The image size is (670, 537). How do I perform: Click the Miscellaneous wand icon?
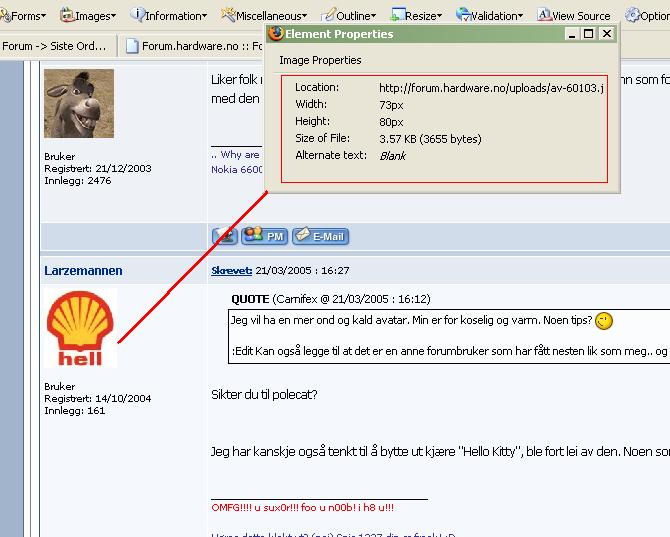[x=228, y=15]
